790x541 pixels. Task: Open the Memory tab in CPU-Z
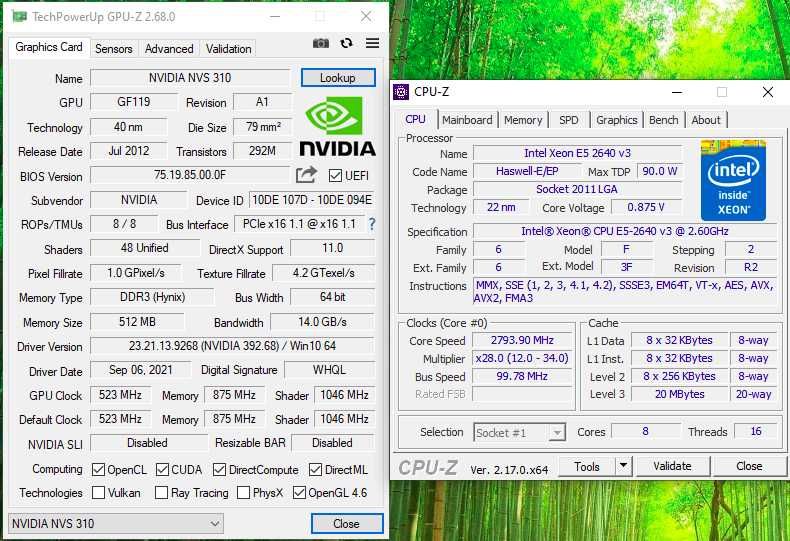(523, 120)
